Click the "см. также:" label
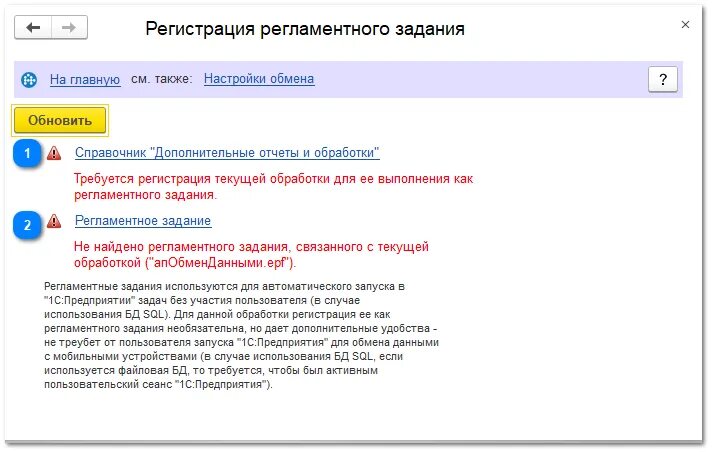 point(161,79)
